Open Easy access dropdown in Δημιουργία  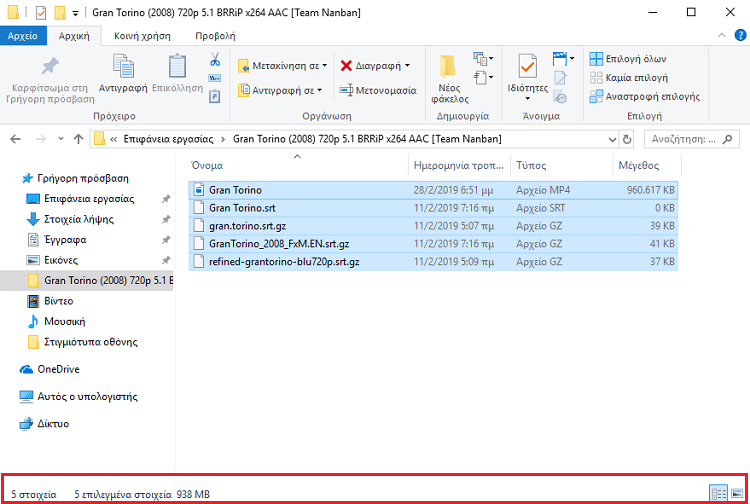click(x=483, y=77)
